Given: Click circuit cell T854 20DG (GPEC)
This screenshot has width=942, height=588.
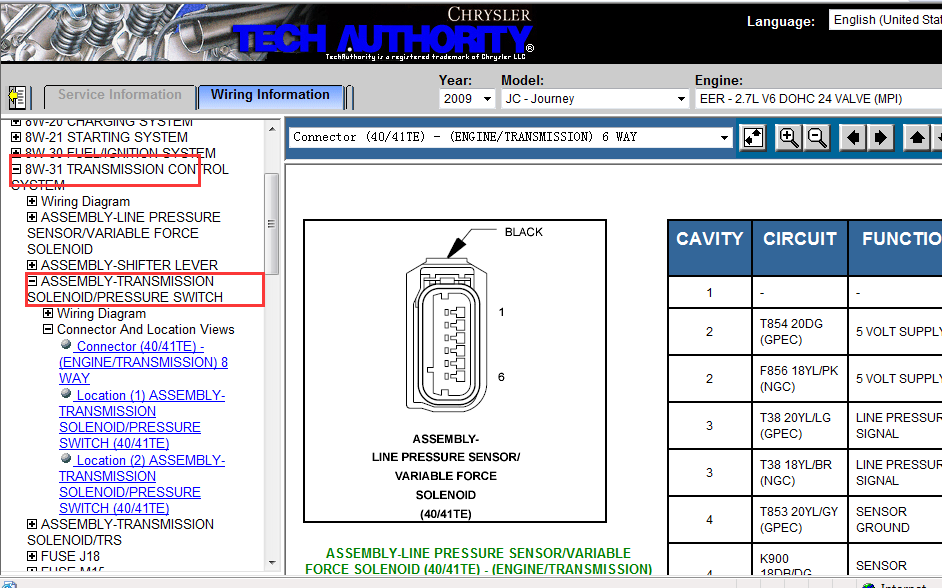Looking at the screenshot, I should click(800, 332).
